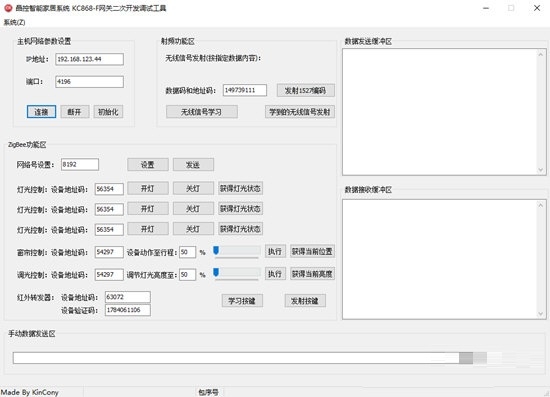Click 关灯 in the third 灯光控制 row
550x397 pixels.
(193, 229)
